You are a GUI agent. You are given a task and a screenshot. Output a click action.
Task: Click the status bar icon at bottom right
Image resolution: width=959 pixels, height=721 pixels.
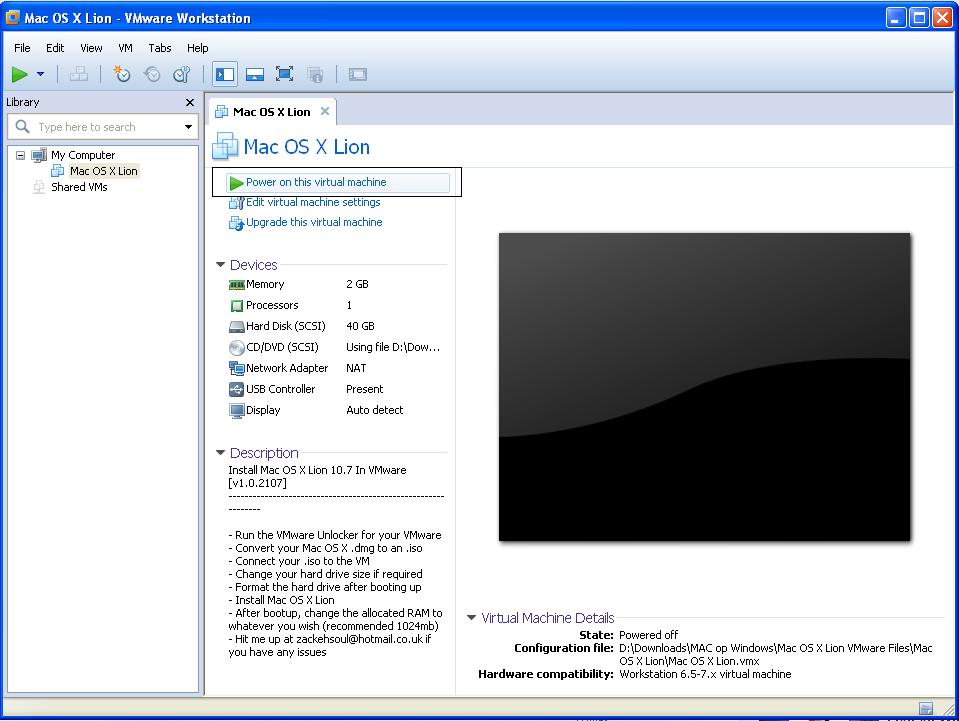[x=926, y=708]
